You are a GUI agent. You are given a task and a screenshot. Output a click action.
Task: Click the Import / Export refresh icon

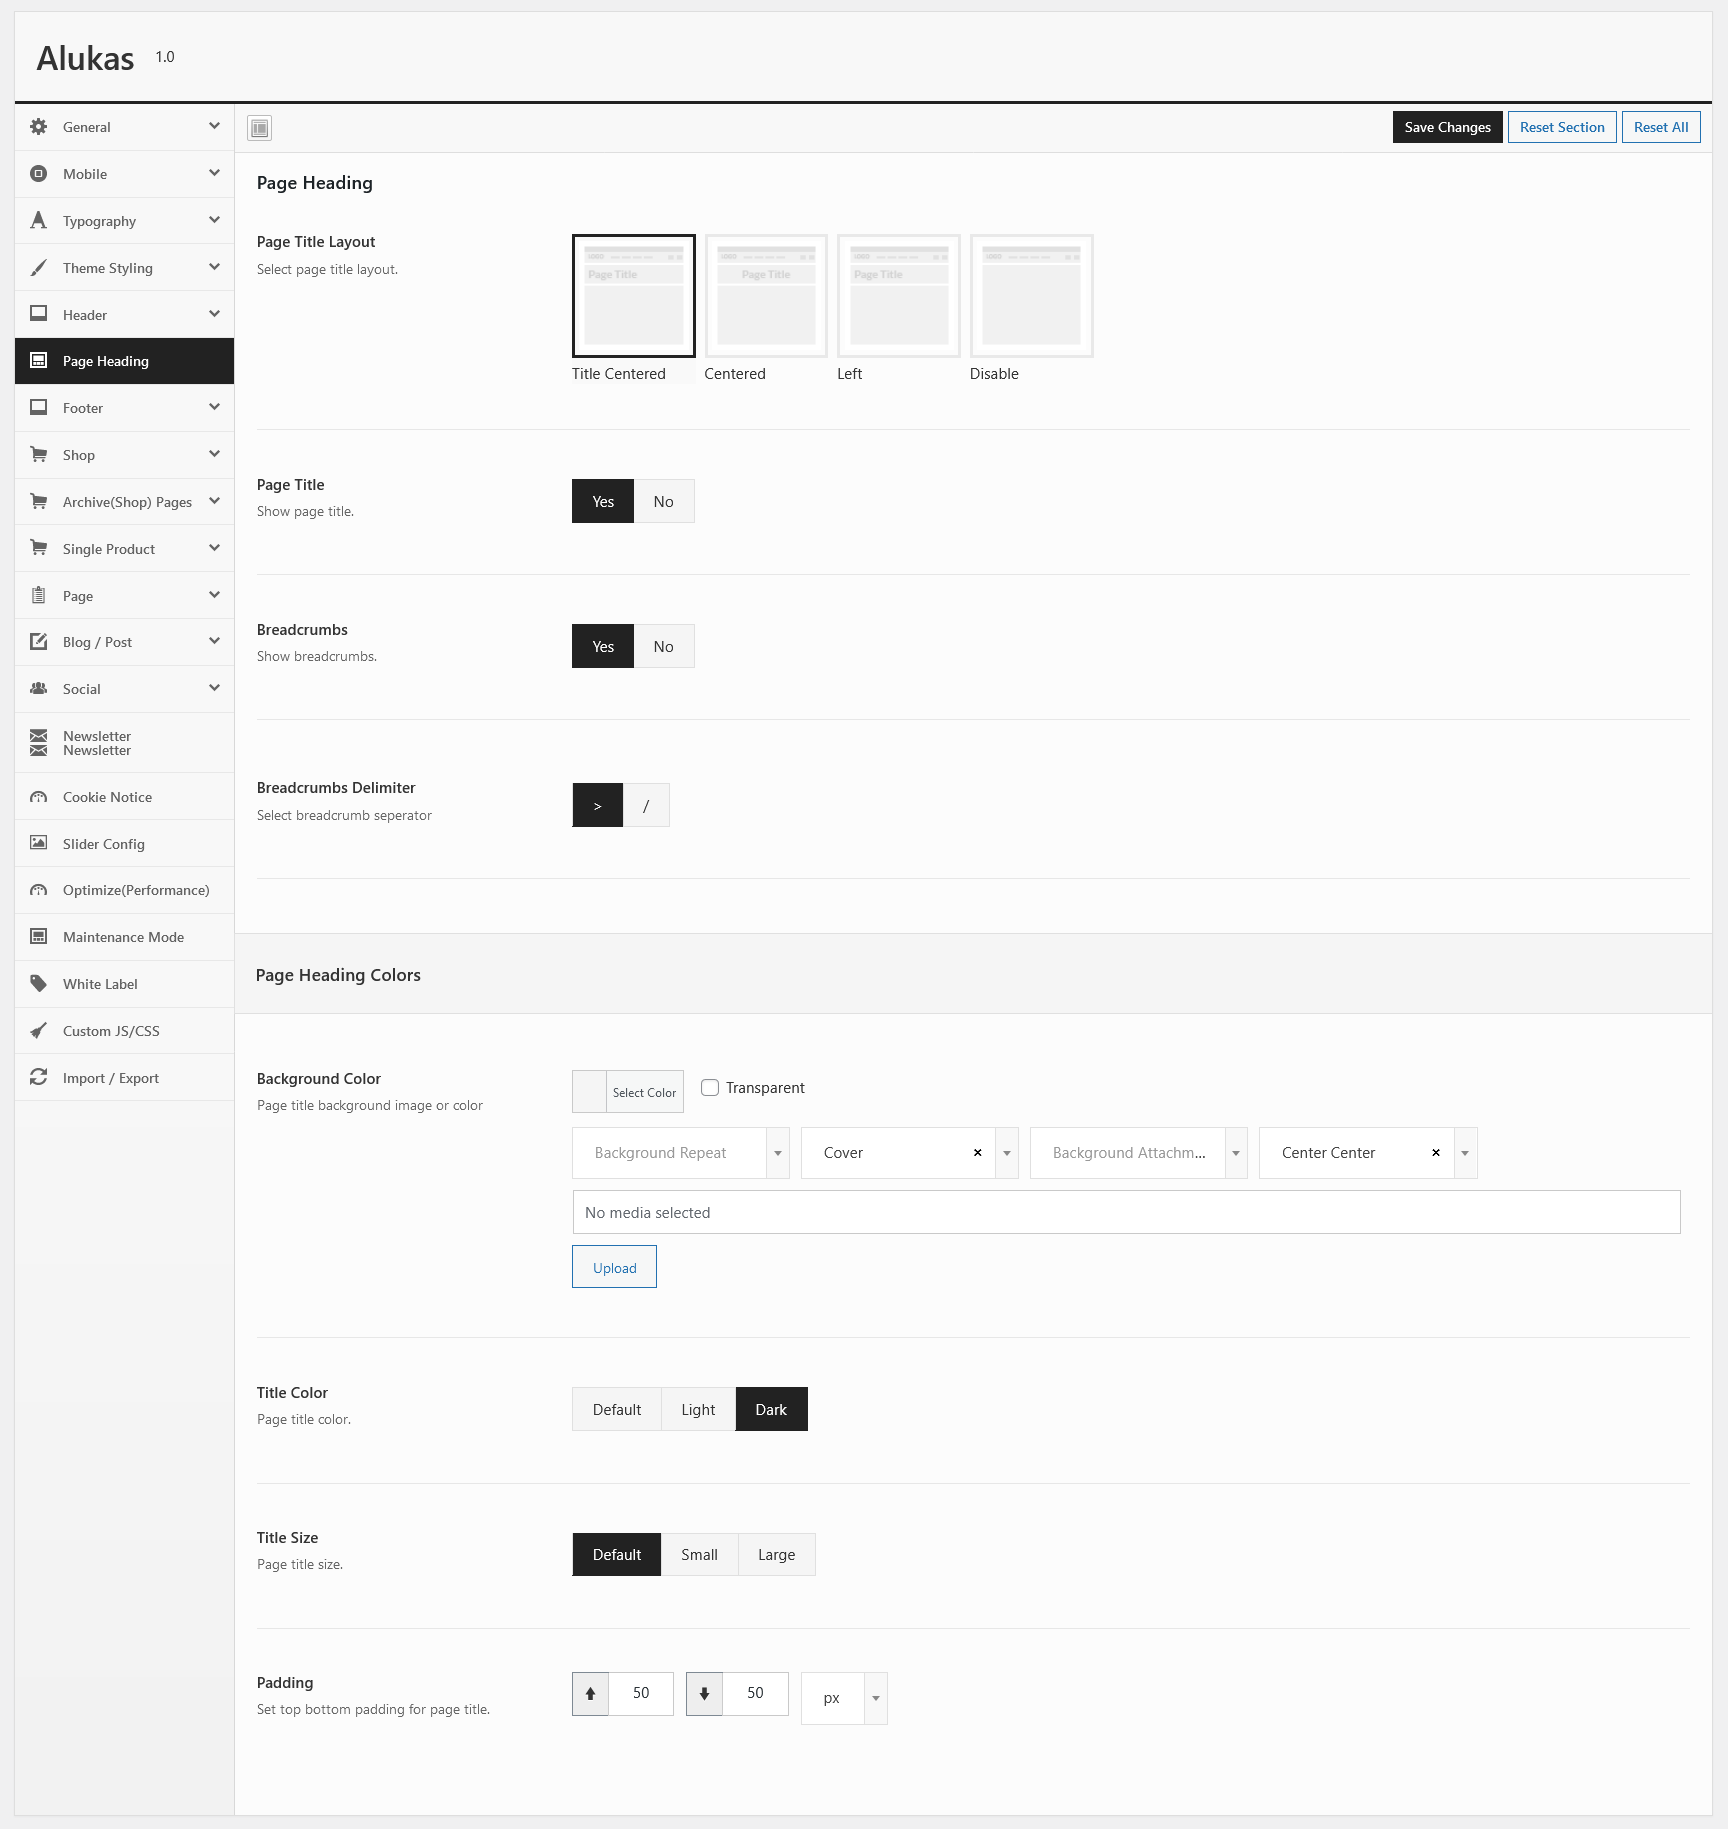(x=39, y=1078)
